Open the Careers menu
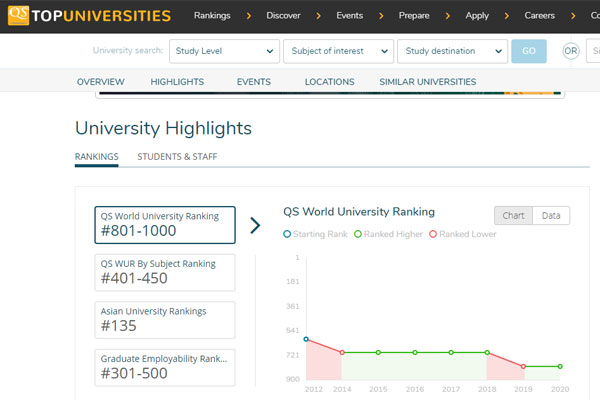Image resolution: width=600 pixels, height=400 pixels. (x=540, y=16)
